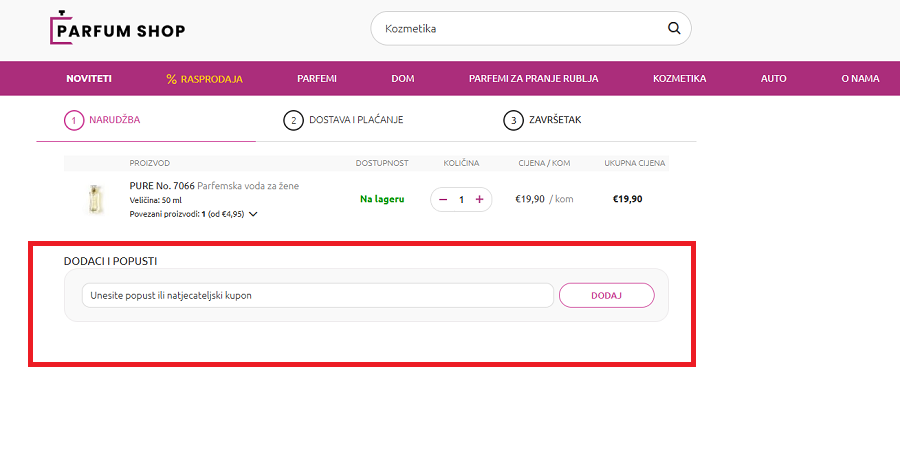Image resolution: width=900 pixels, height=450 pixels.
Task: Click the Parfum Shop logo
Action: click(x=118, y=29)
